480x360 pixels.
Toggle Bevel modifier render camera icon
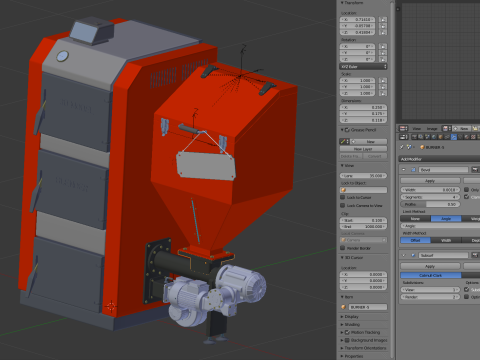[475, 170]
